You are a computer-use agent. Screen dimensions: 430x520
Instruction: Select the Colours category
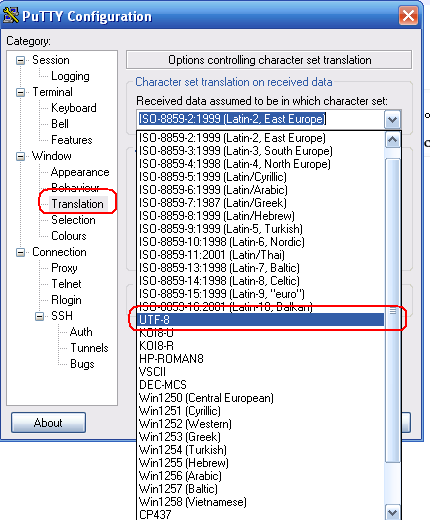point(69,236)
